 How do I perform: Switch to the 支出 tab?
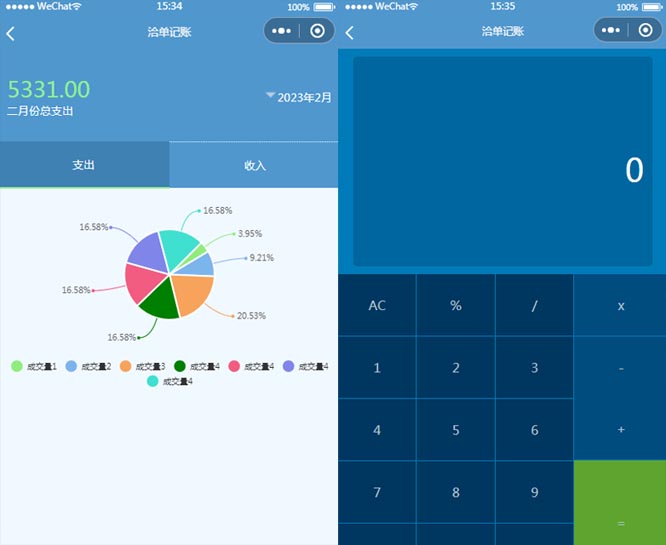(x=85, y=165)
